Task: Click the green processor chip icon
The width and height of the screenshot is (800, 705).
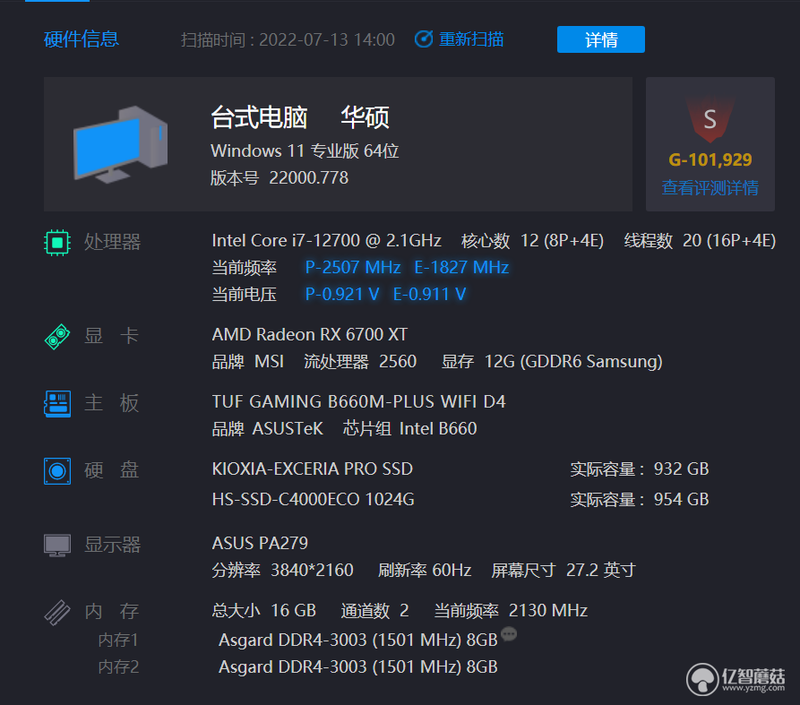Action: pos(57,242)
